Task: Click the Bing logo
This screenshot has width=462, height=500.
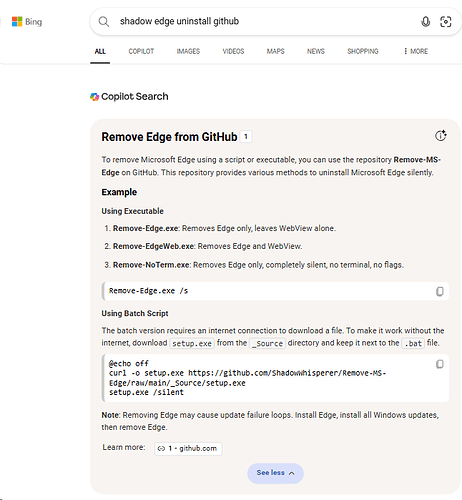Action: [27, 22]
